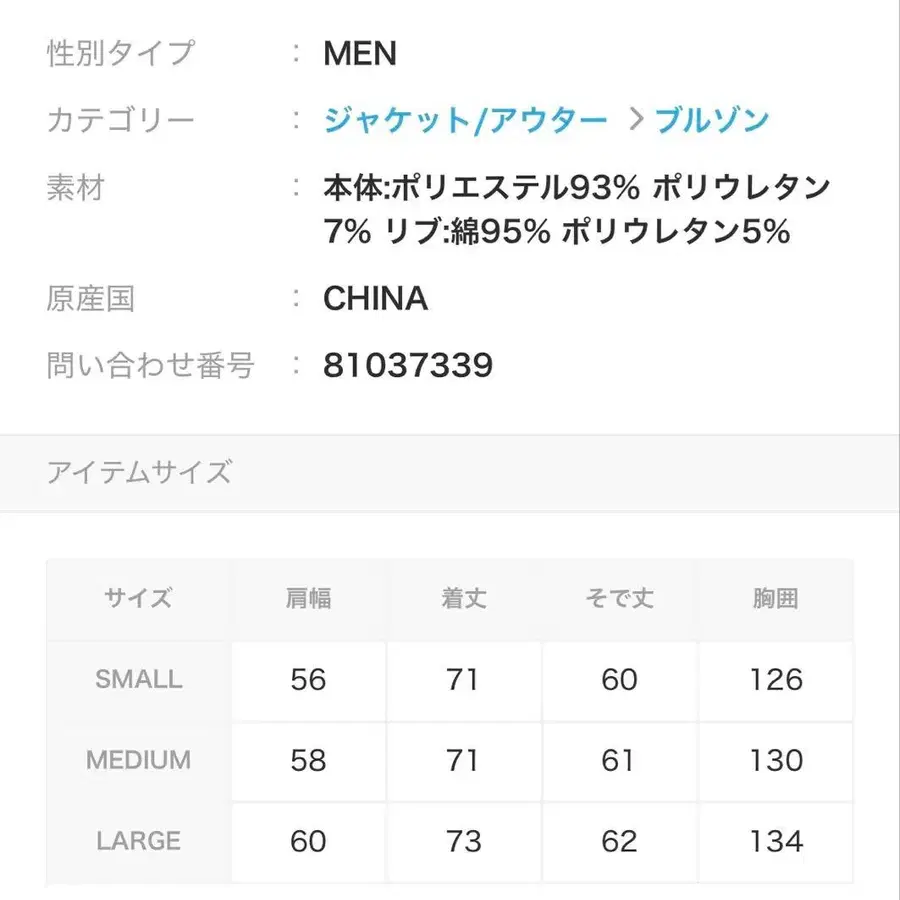The width and height of the screenshot is (900, 900).
Task: Click the LARGE size row label
Action: pyautogui.click(x=137, y=841)
